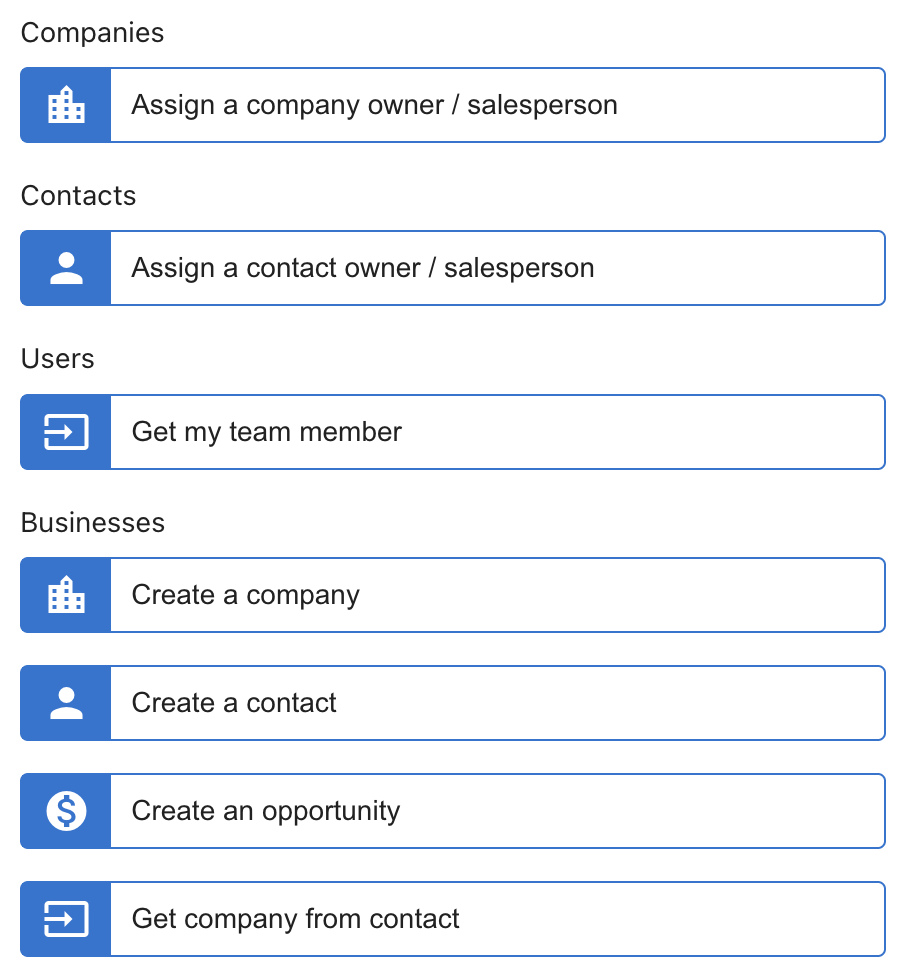Click the 'Businesses' section heading
902x972 pixels.
[x=92, y=523]
